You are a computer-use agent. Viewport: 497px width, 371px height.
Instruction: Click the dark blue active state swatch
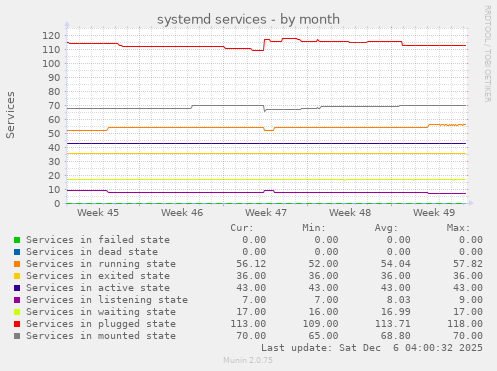[17, 288]
